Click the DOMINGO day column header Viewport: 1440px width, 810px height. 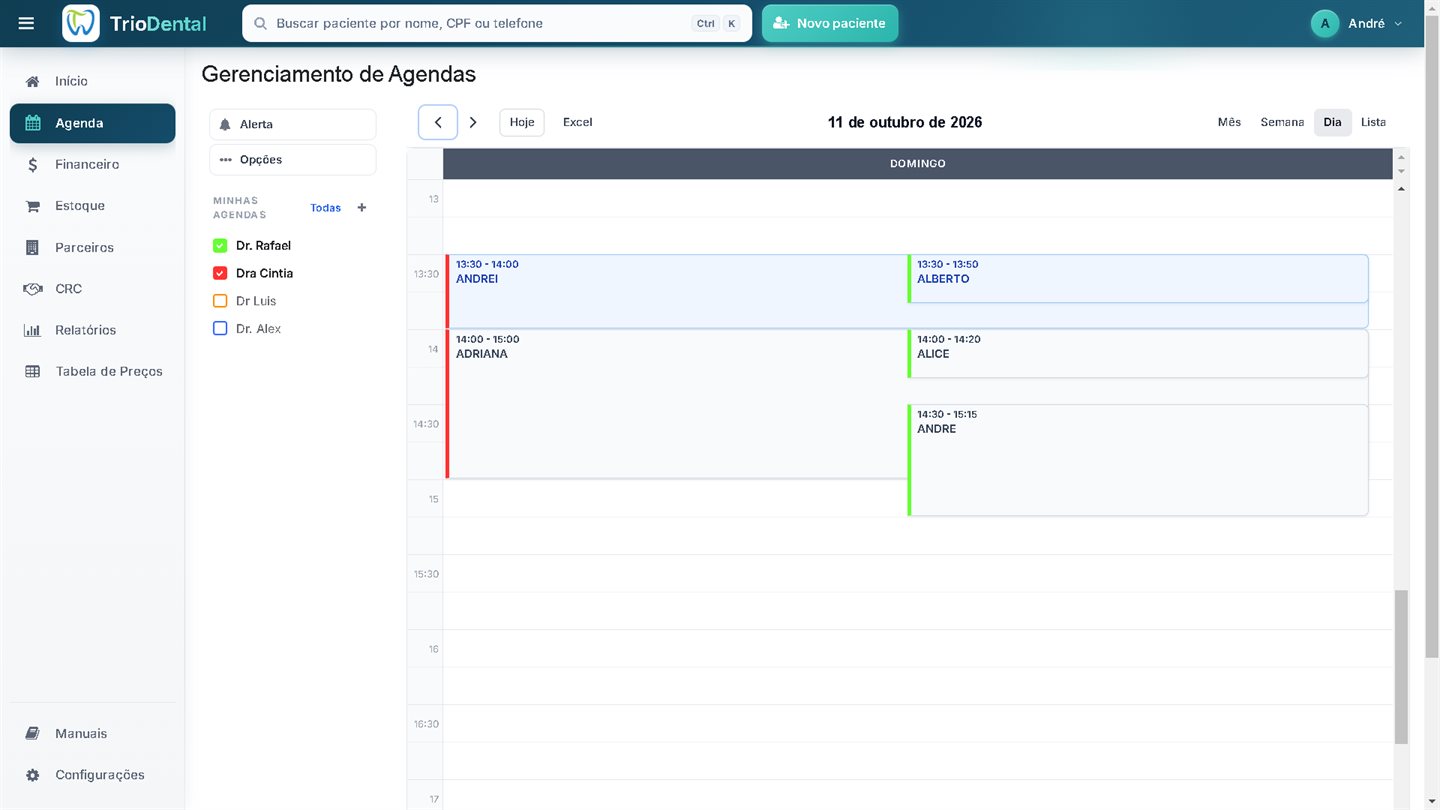coord(918,164)
